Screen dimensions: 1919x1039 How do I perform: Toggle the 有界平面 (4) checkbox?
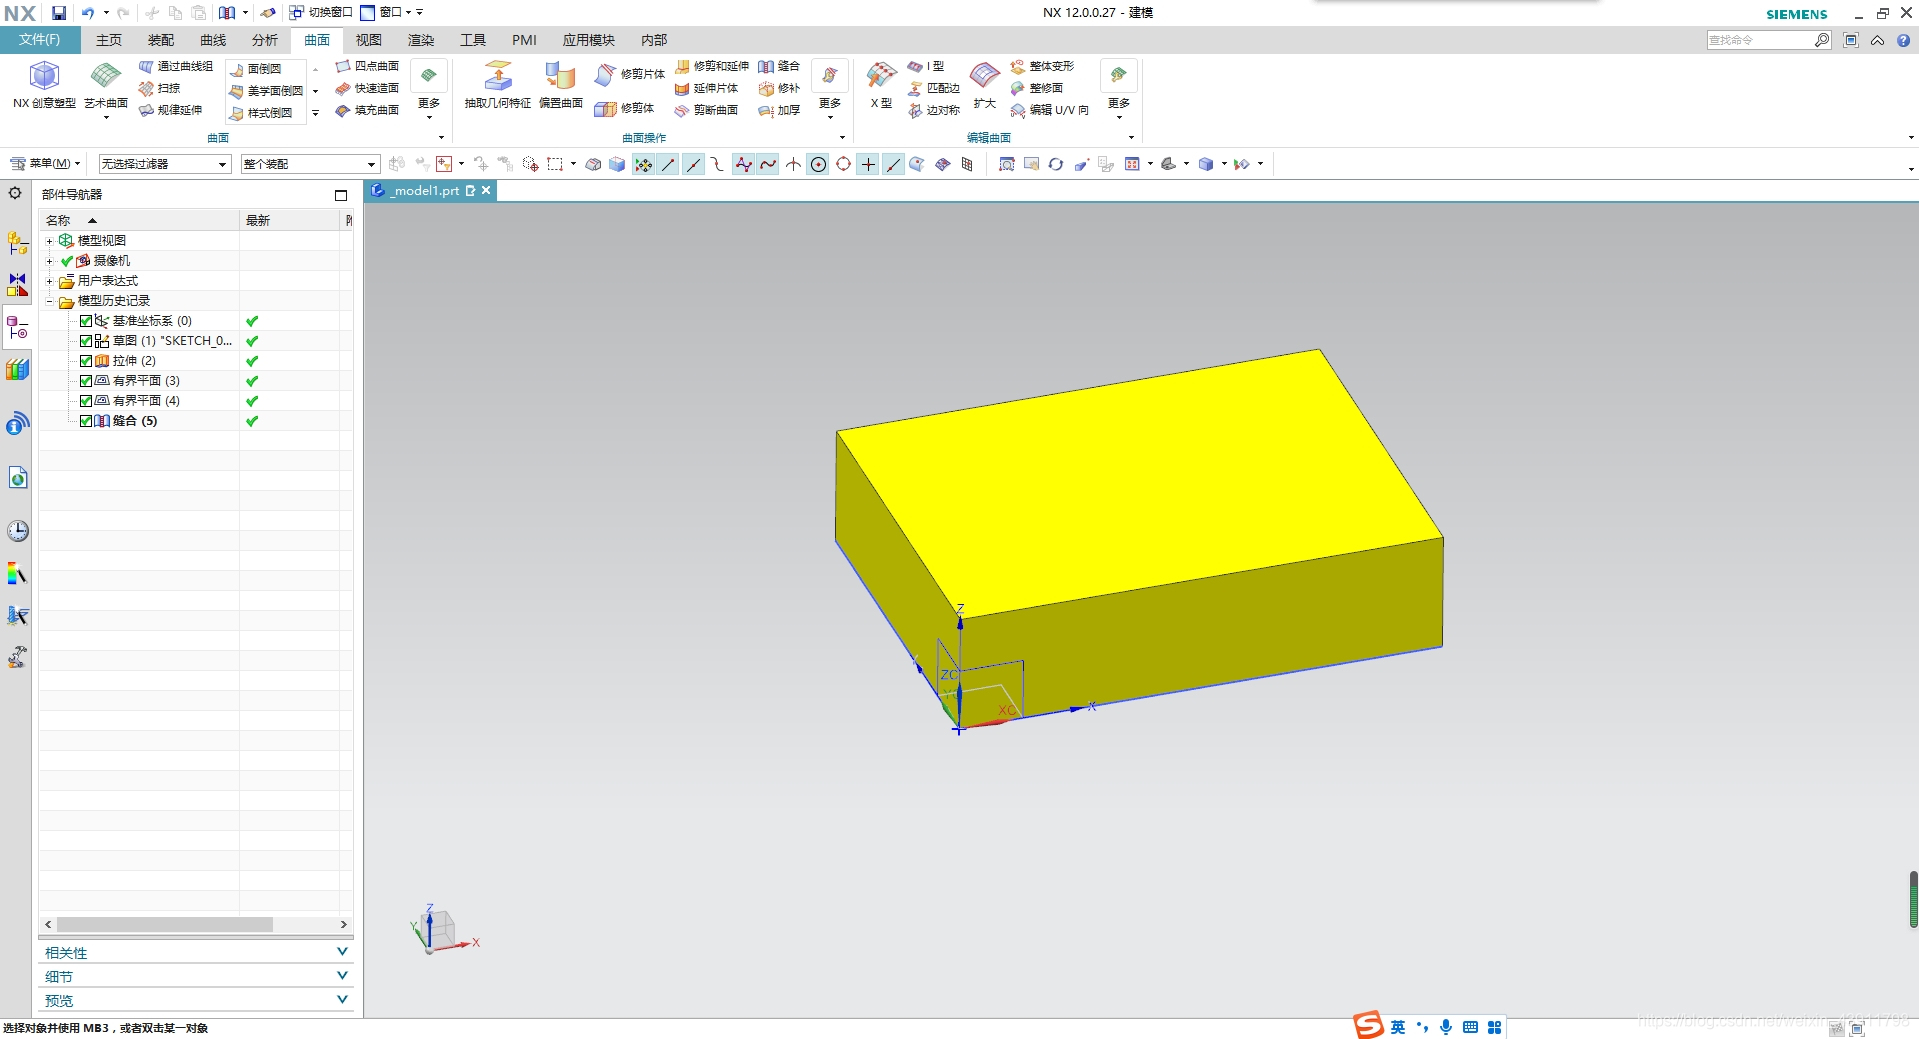coord(86,401)
